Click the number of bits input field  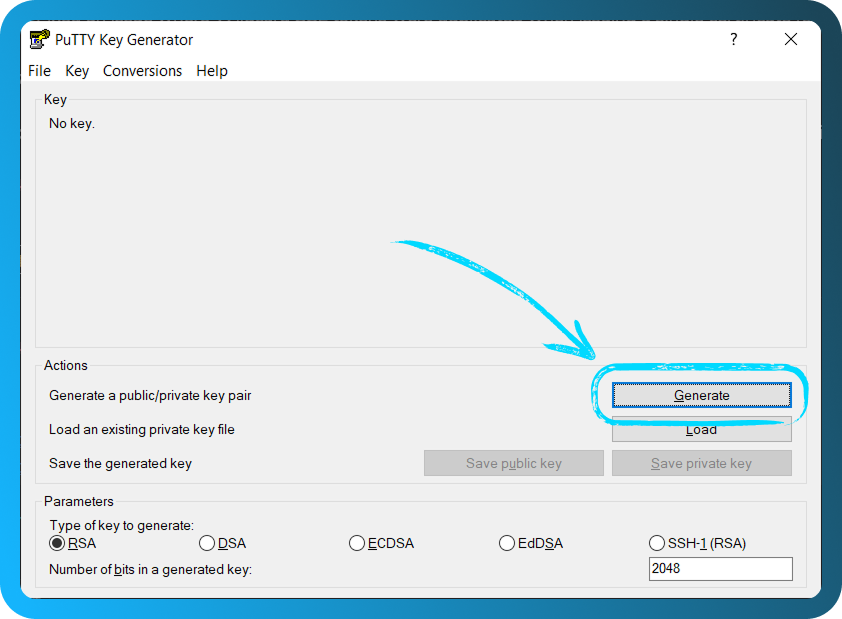(x=720, y=568)
